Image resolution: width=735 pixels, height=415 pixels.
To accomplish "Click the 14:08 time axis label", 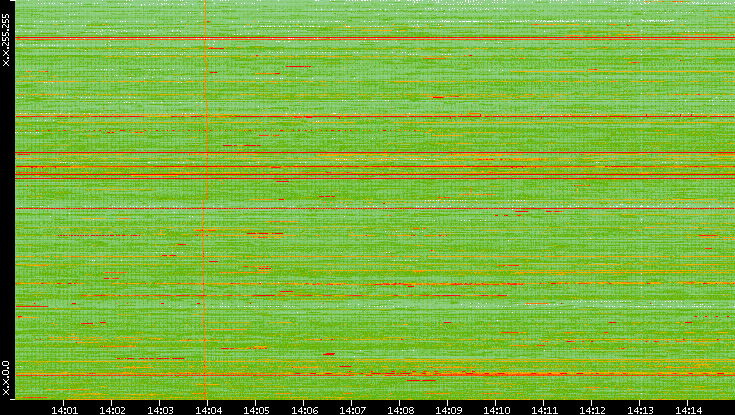I will pos(400,410).
